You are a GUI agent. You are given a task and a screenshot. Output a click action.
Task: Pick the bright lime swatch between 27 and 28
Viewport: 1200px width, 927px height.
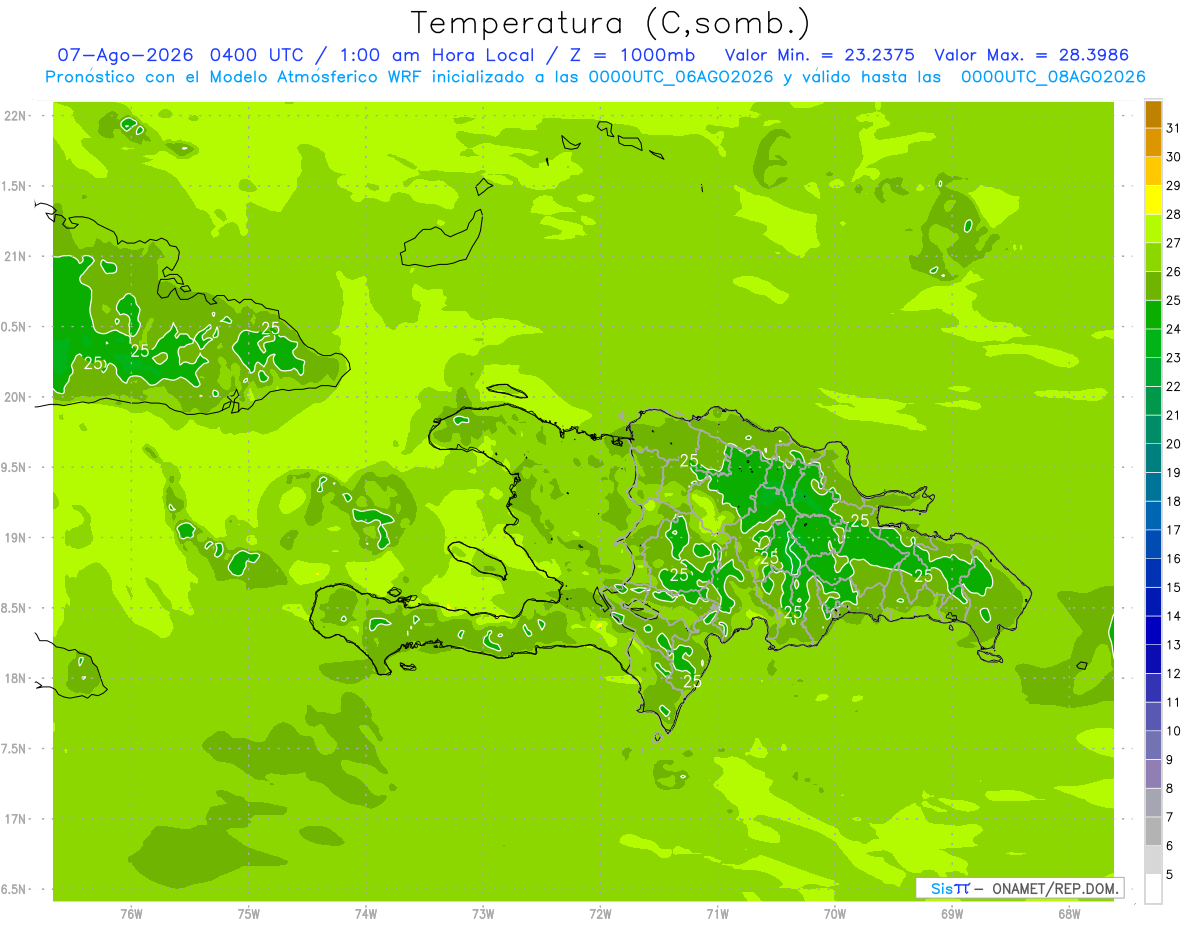1153,229
